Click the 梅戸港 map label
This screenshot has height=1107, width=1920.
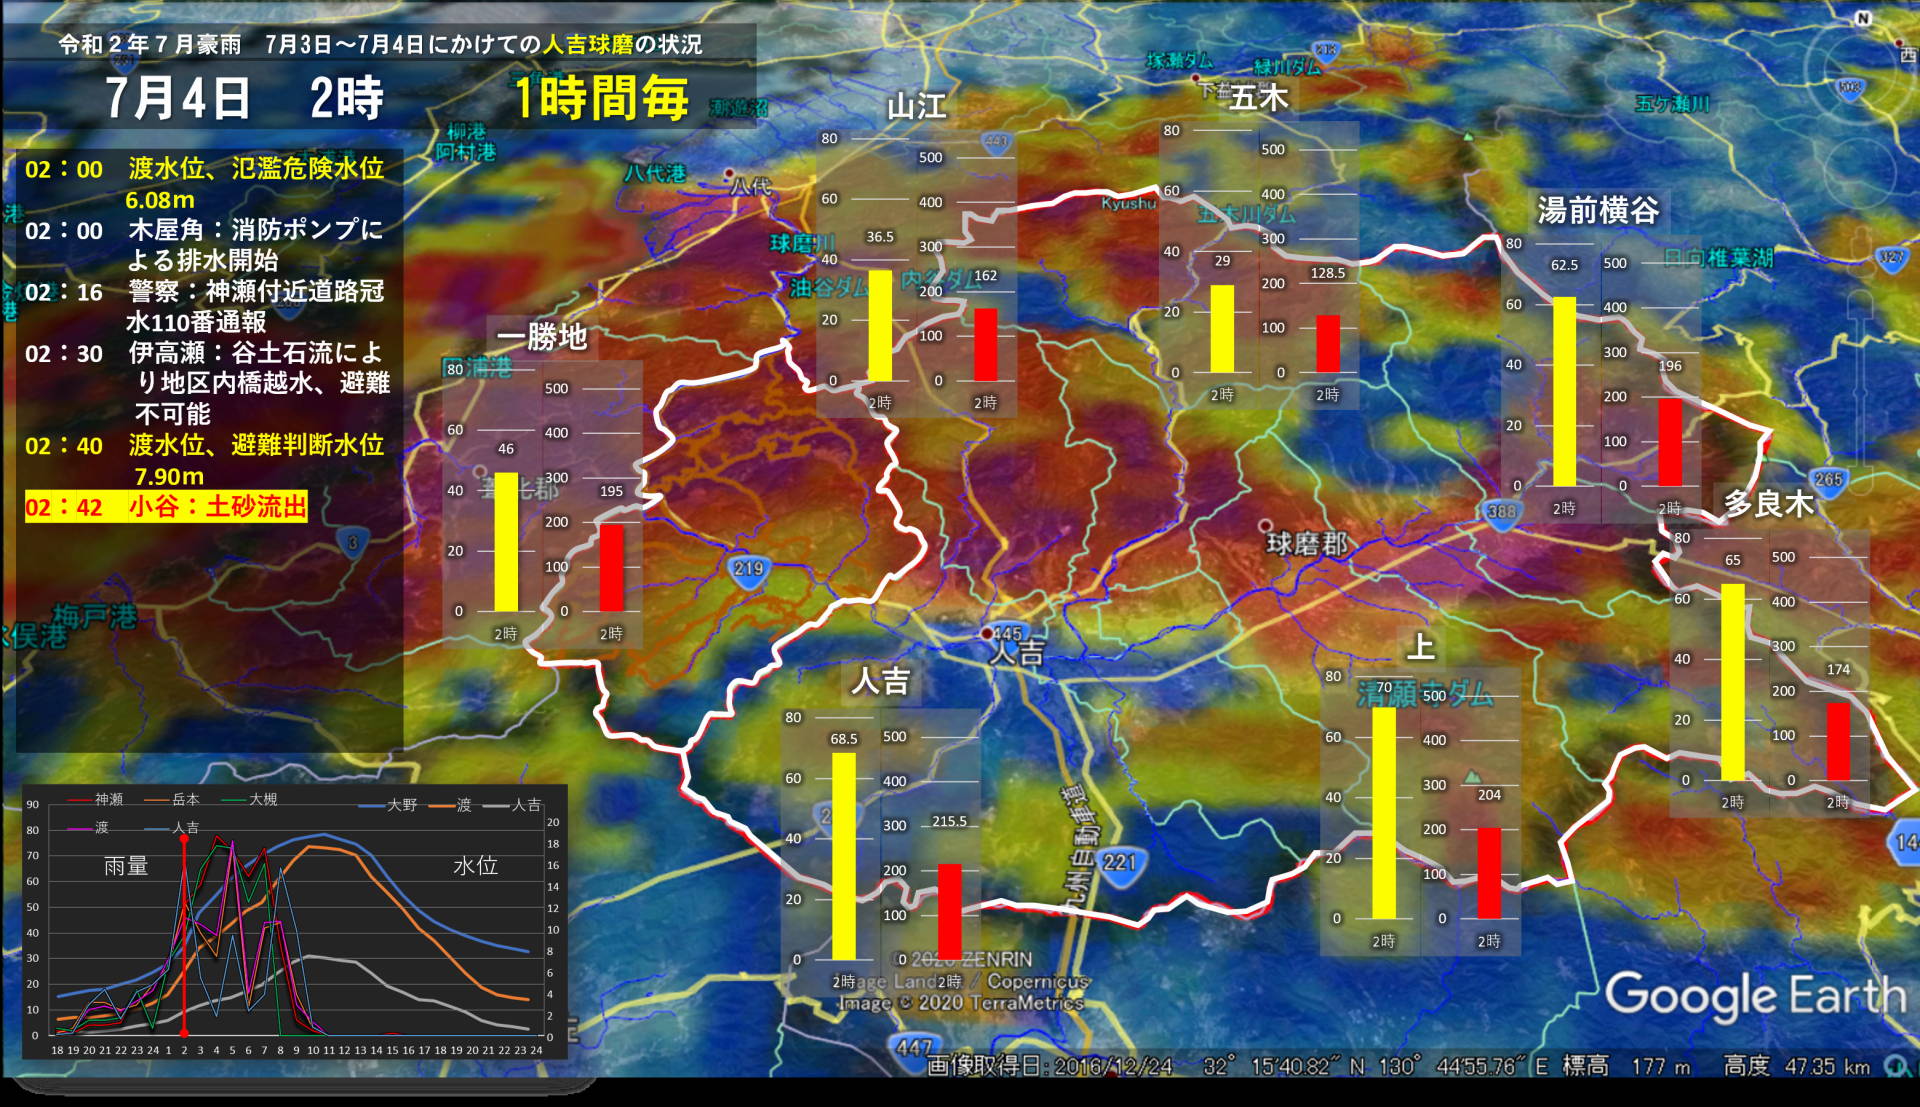coord(95,615)
